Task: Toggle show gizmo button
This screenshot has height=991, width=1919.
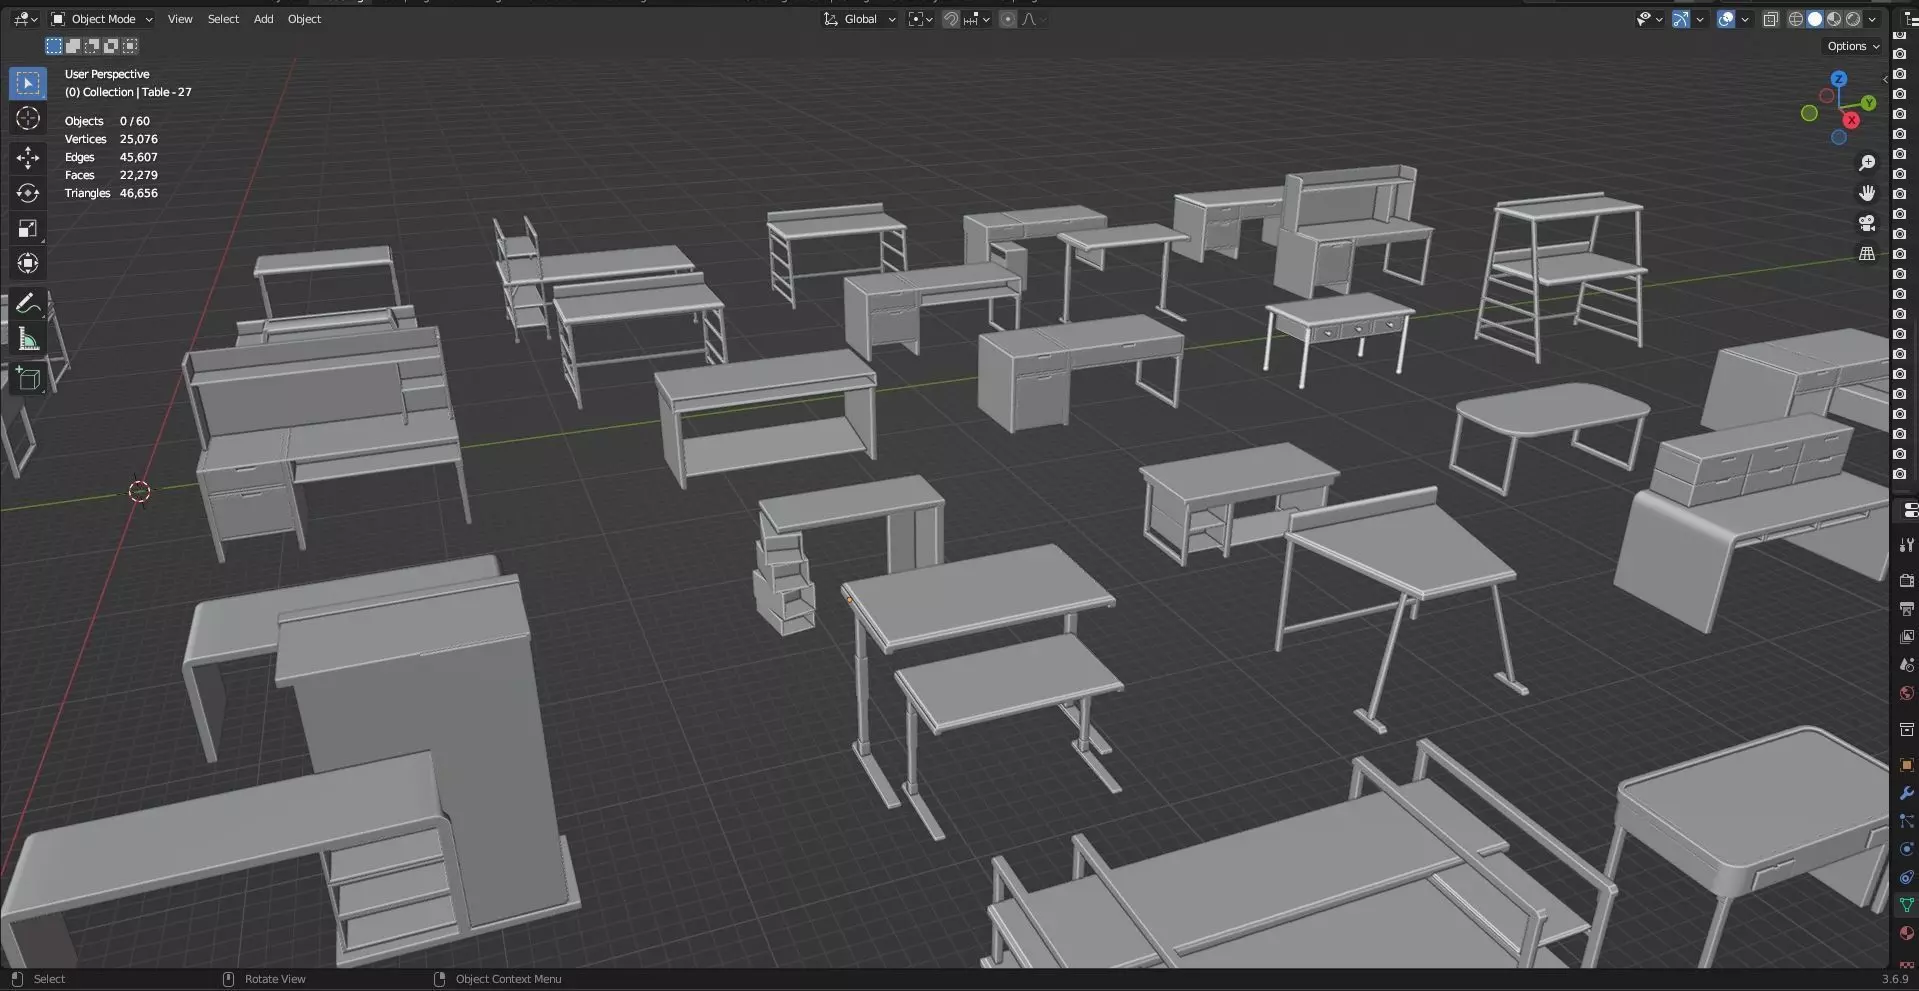Action: (x=1681, y=19)
